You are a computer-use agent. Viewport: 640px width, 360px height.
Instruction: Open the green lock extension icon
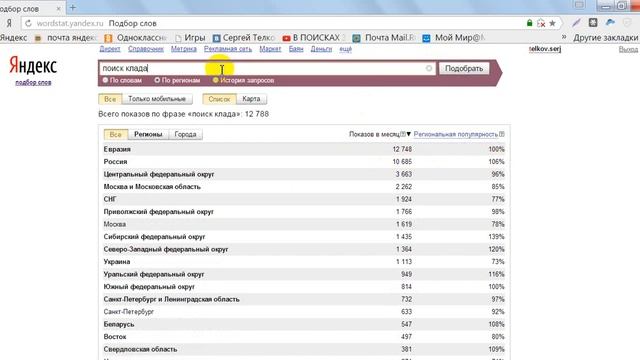529,23
